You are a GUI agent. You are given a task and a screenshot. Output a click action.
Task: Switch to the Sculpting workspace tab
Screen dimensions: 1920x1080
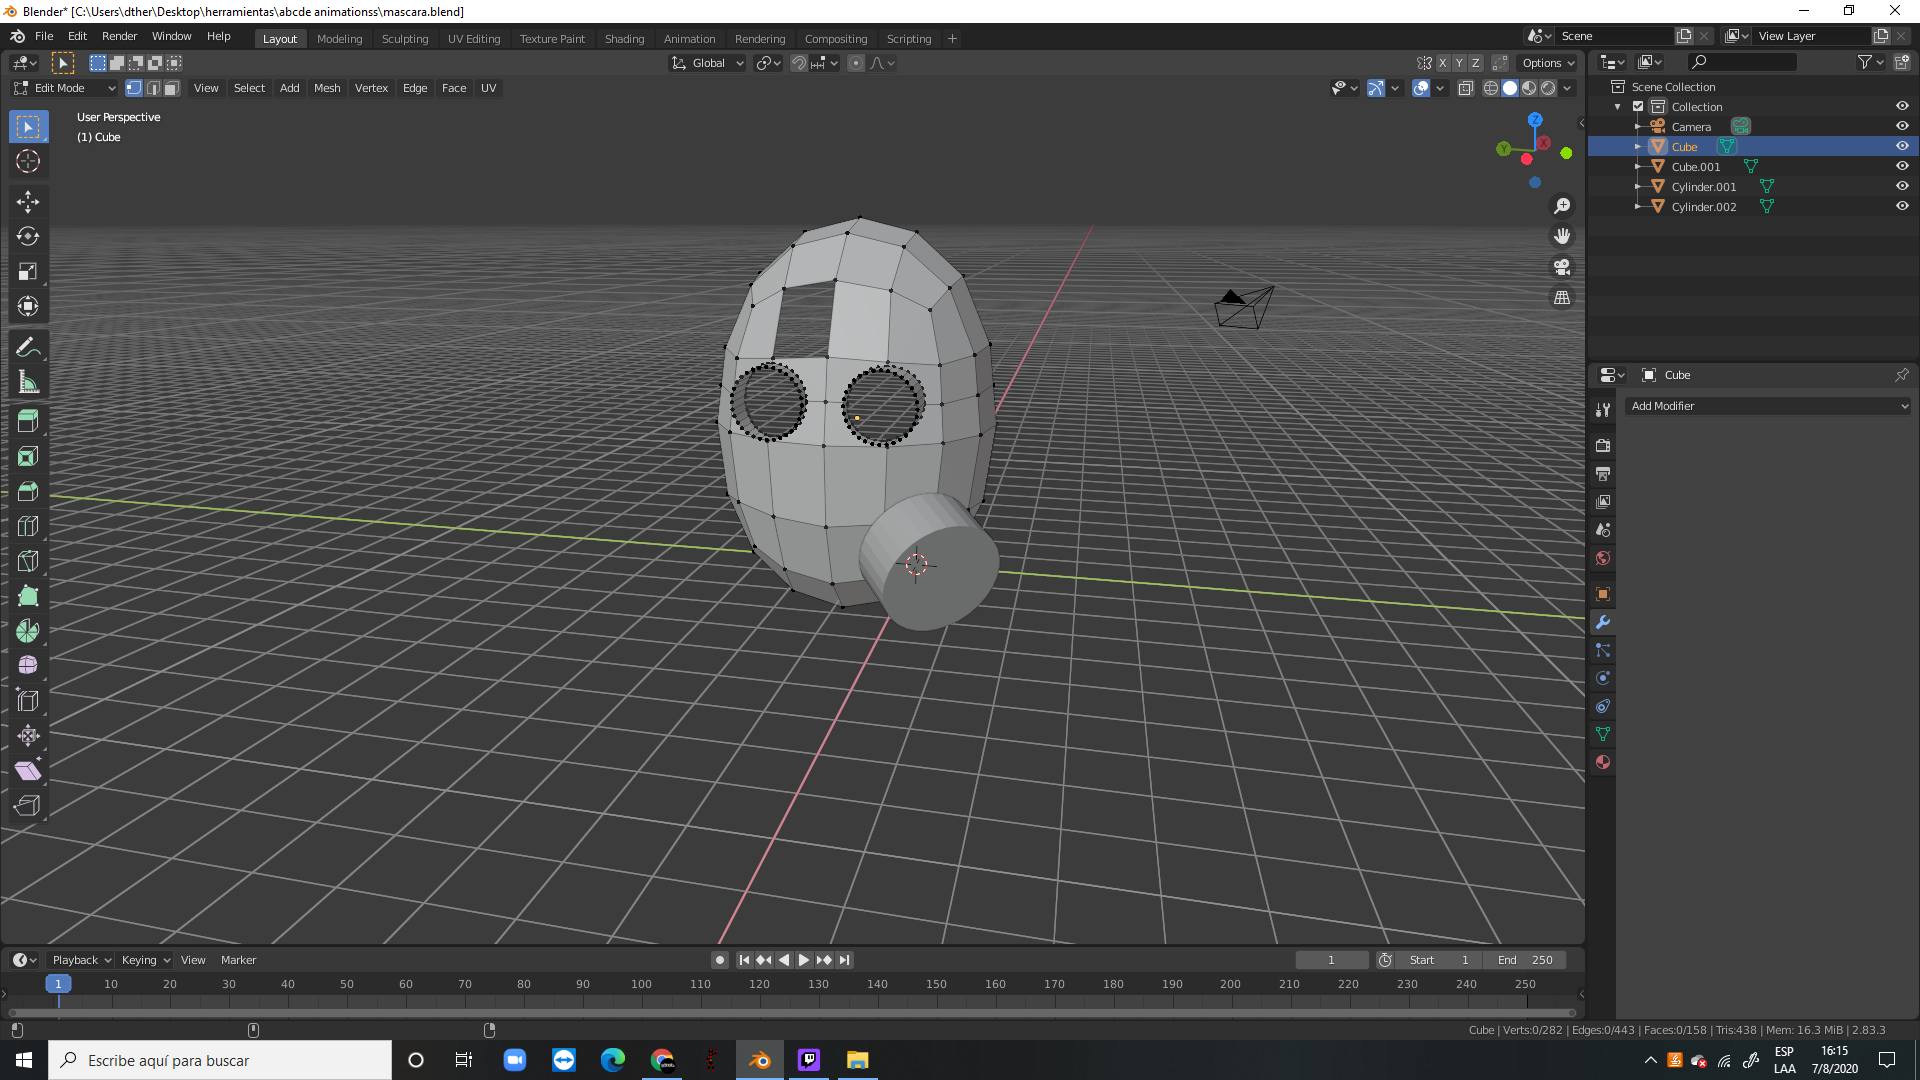coord(404,39)
